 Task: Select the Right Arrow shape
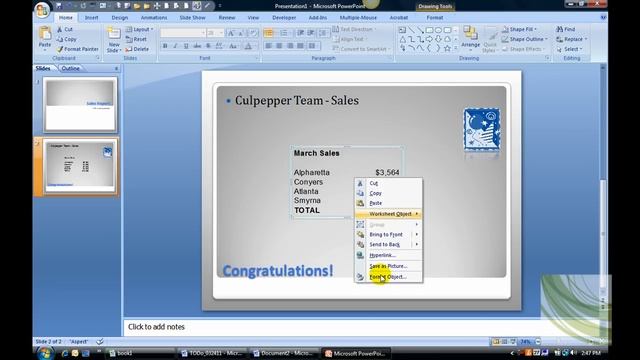click(429, 39)
